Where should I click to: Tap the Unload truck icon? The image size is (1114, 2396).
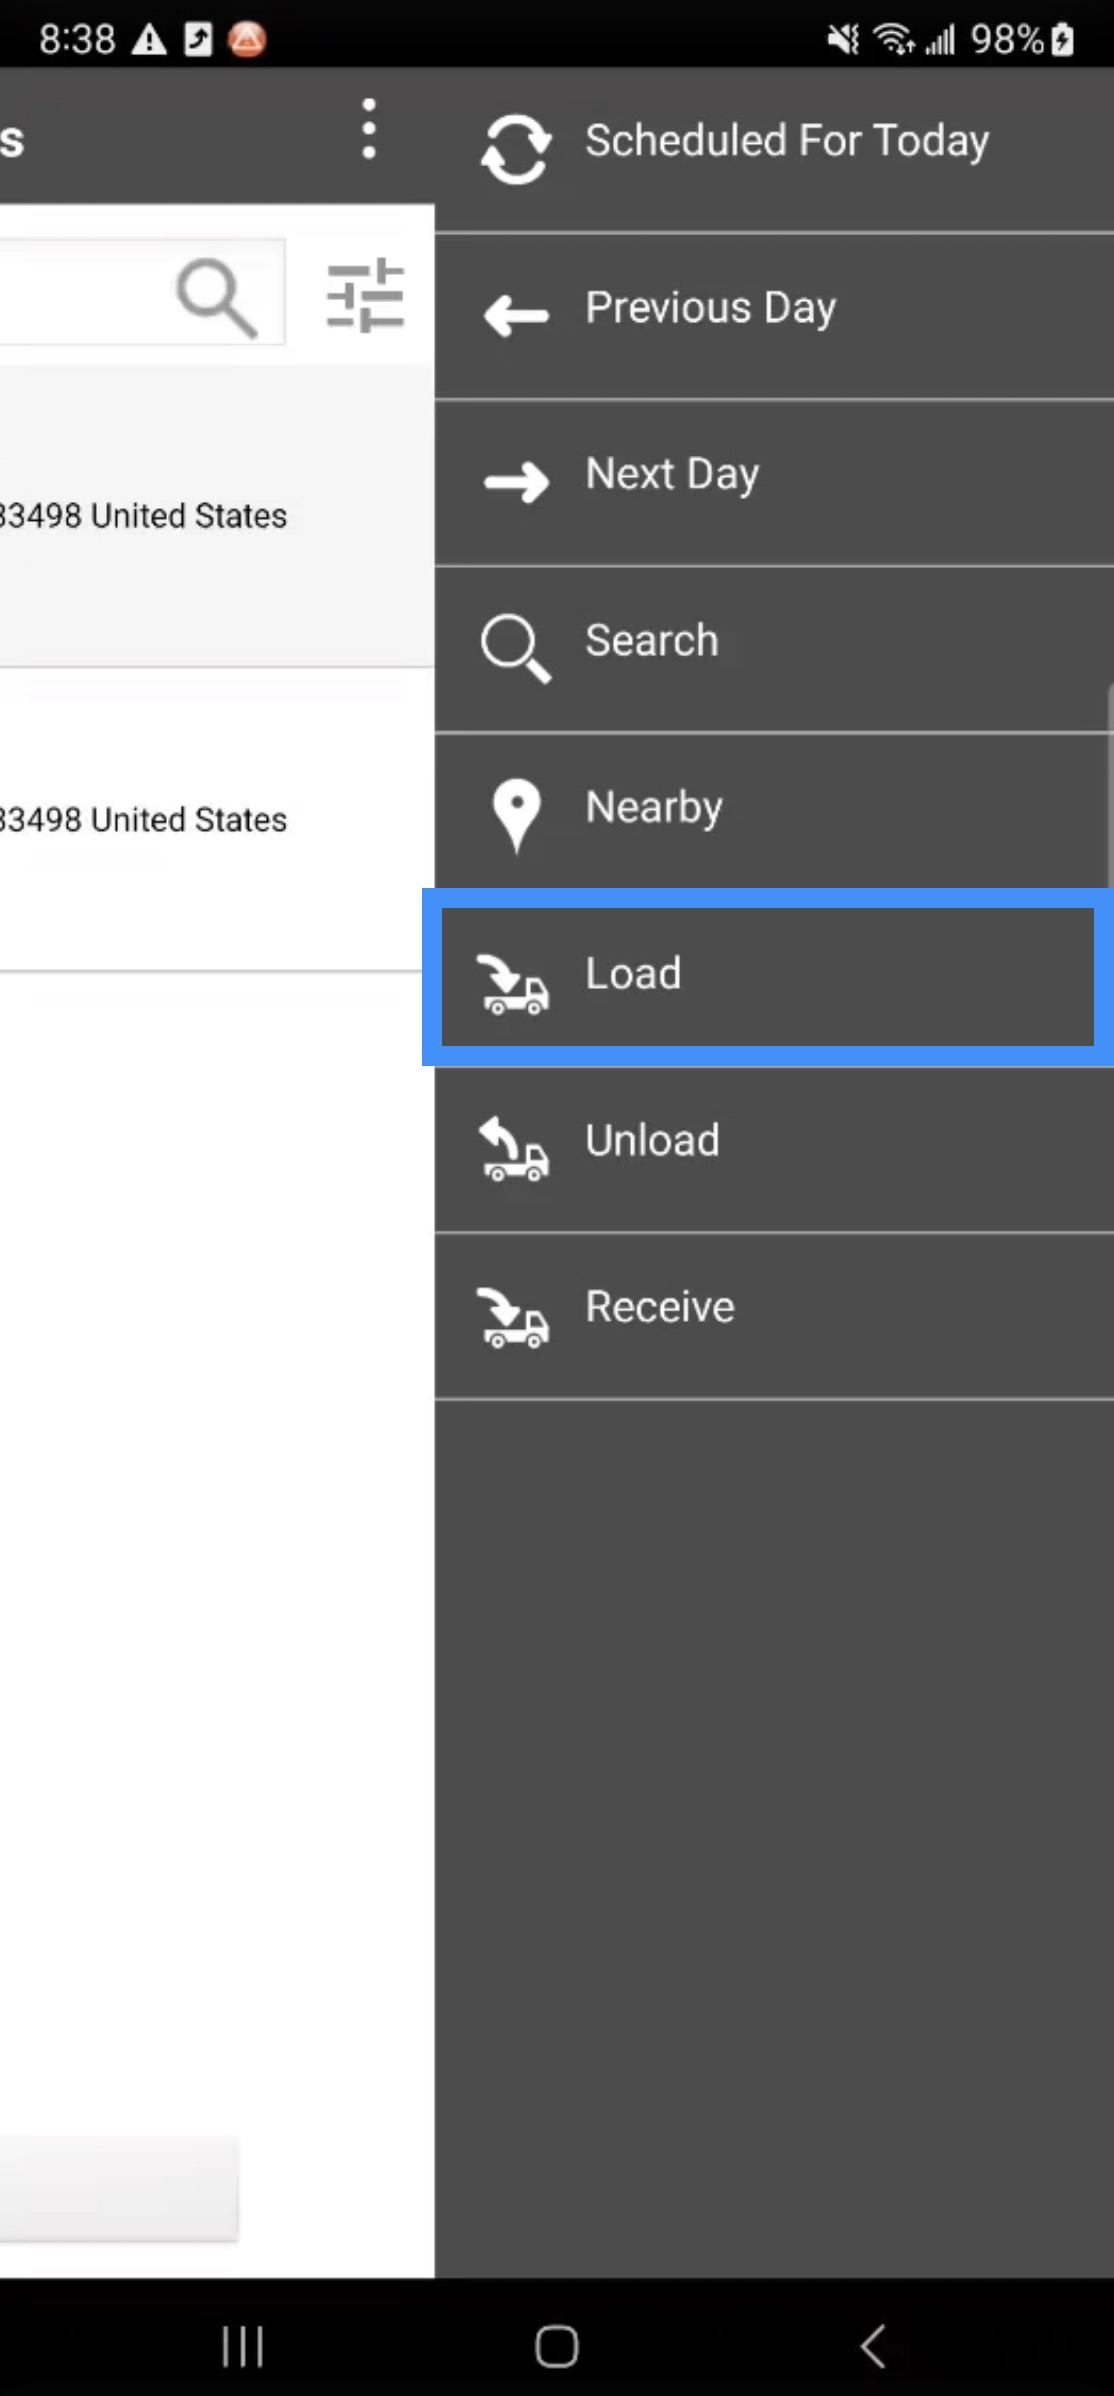click(x=514, y=1149)
